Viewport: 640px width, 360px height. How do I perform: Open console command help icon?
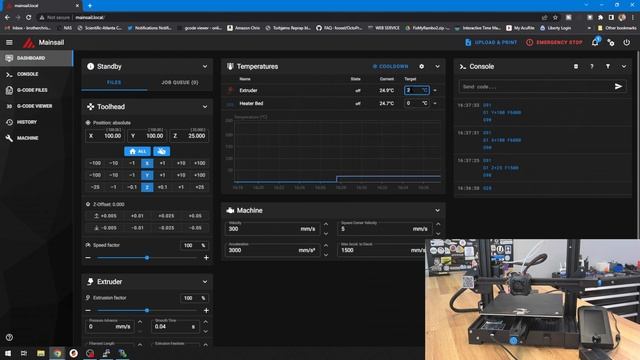pyautogui.click(x=592, y=67)
